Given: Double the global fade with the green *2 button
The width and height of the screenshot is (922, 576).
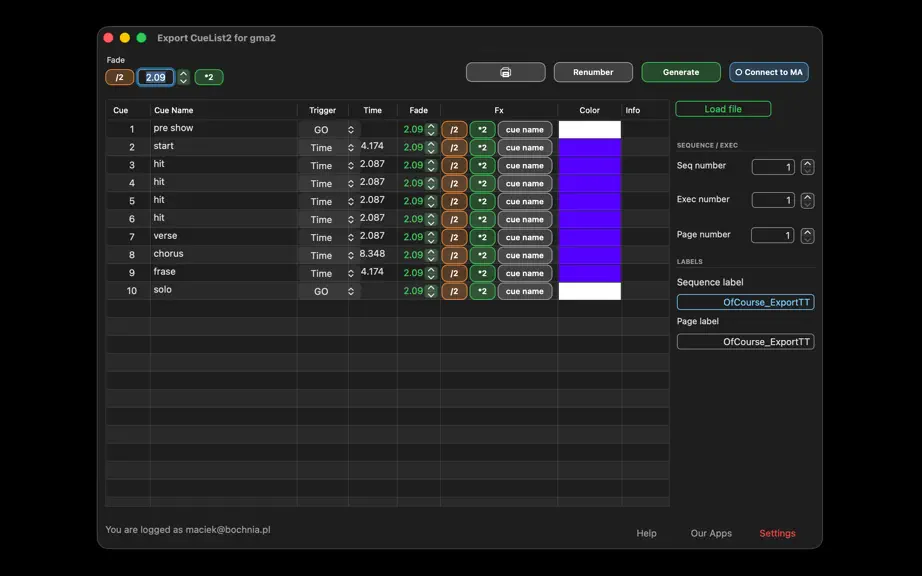Looking at the screenshot, I should click(x=209, y=77).
